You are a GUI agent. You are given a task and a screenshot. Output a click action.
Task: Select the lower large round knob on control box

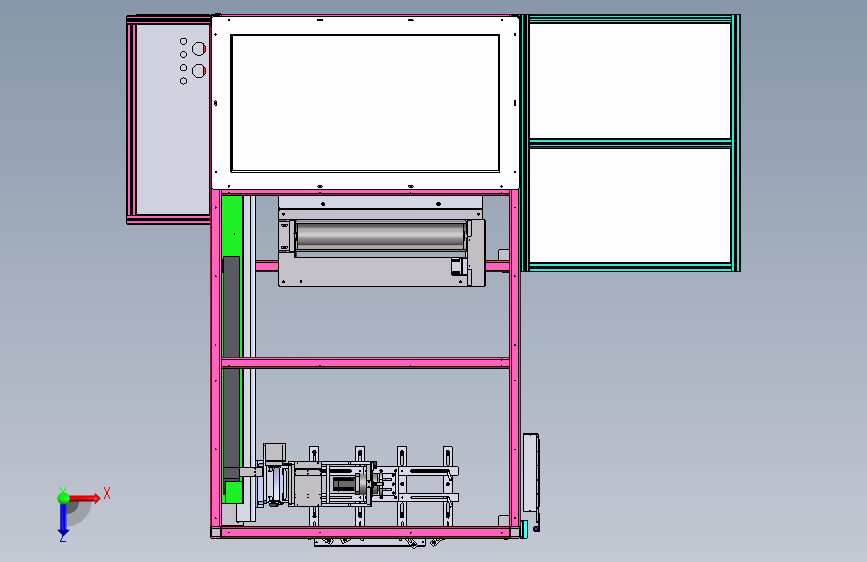(x=199, y=71)
